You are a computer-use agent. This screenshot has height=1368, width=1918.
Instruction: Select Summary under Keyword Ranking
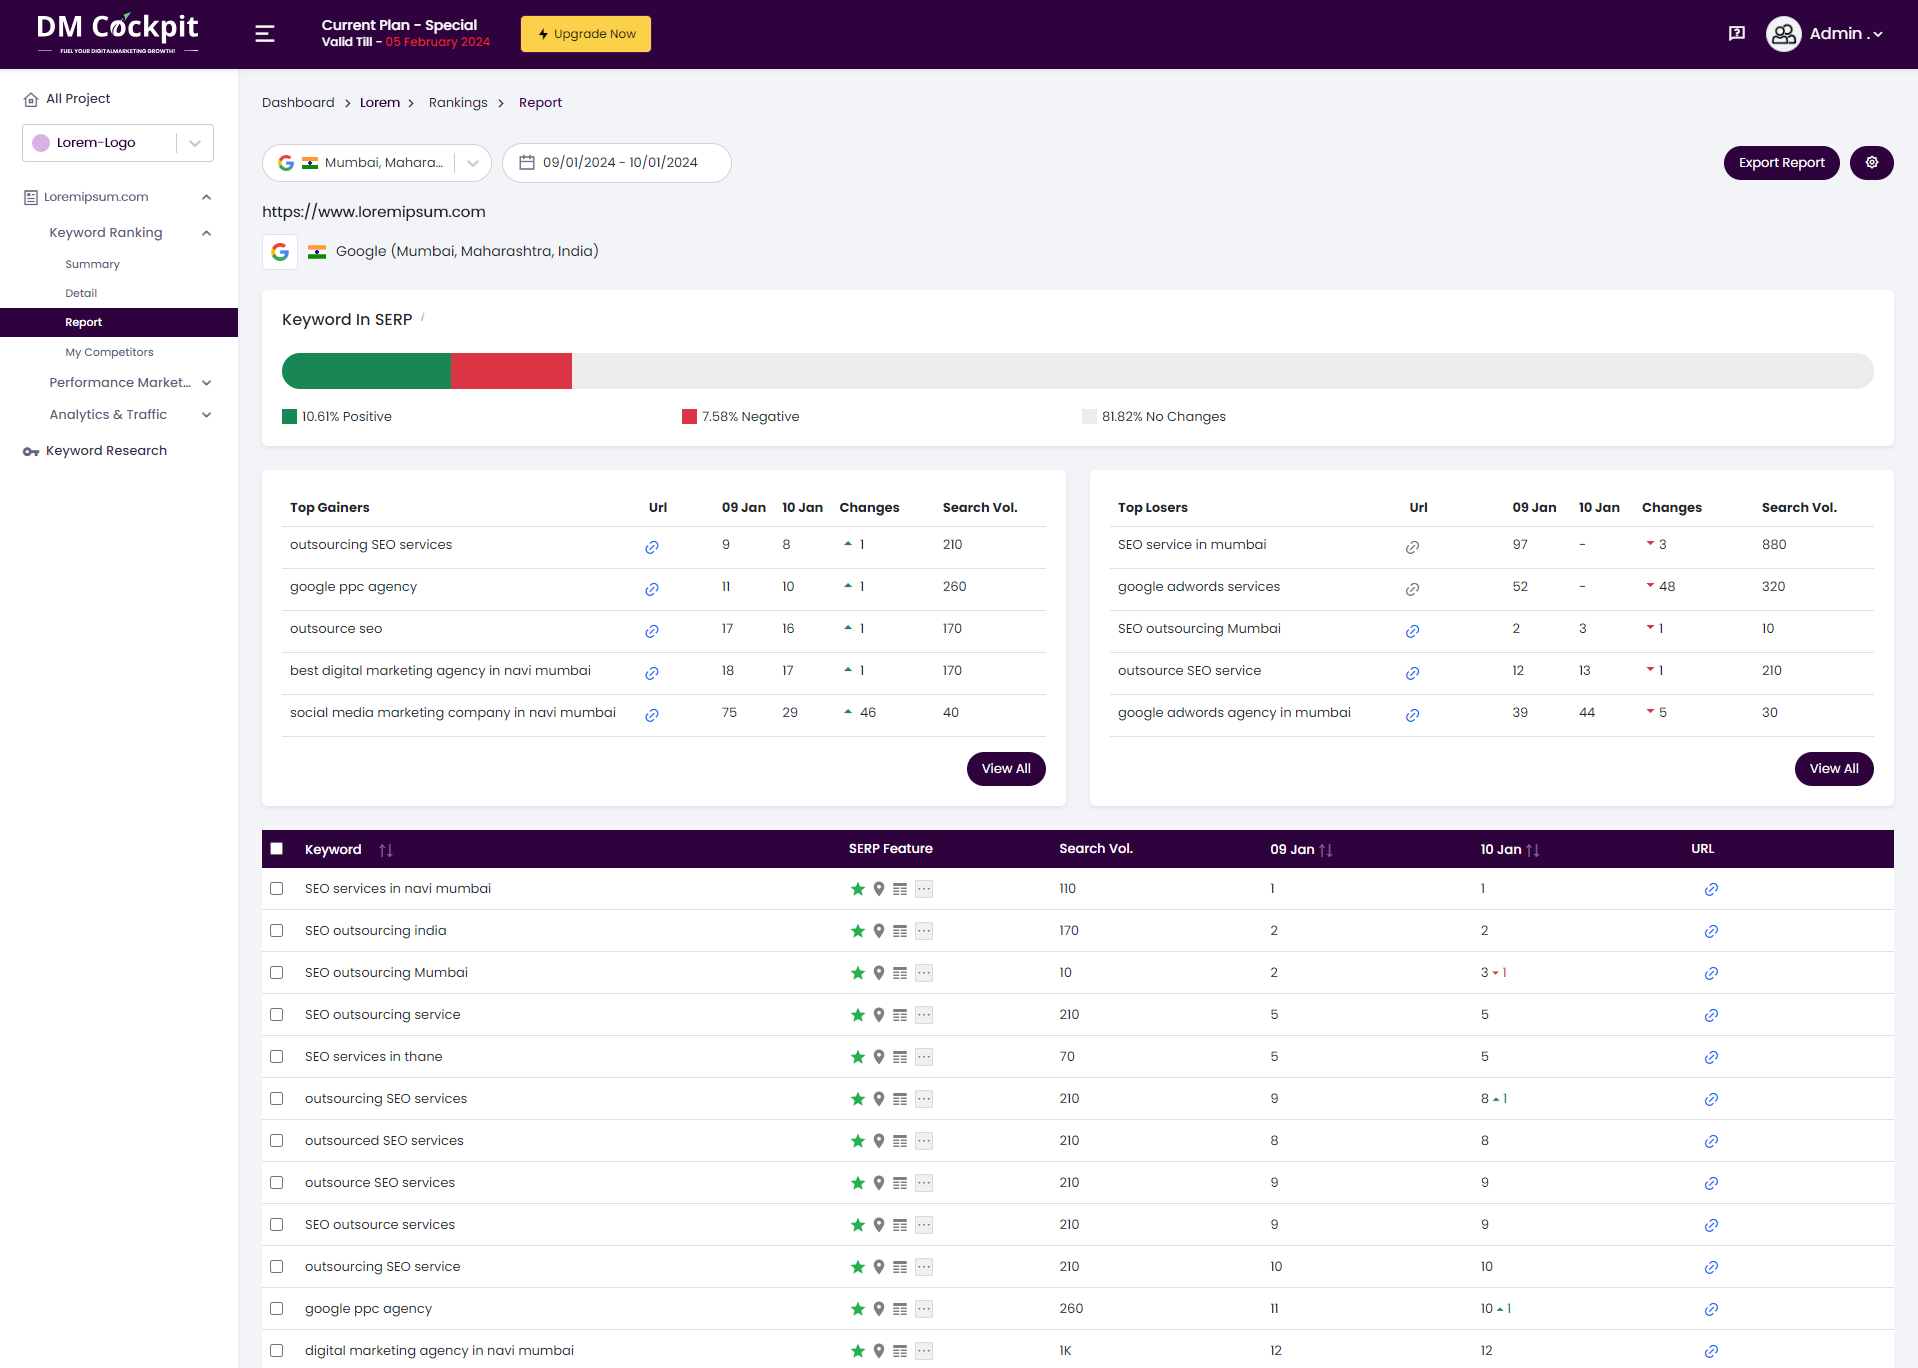pos(92,263)
